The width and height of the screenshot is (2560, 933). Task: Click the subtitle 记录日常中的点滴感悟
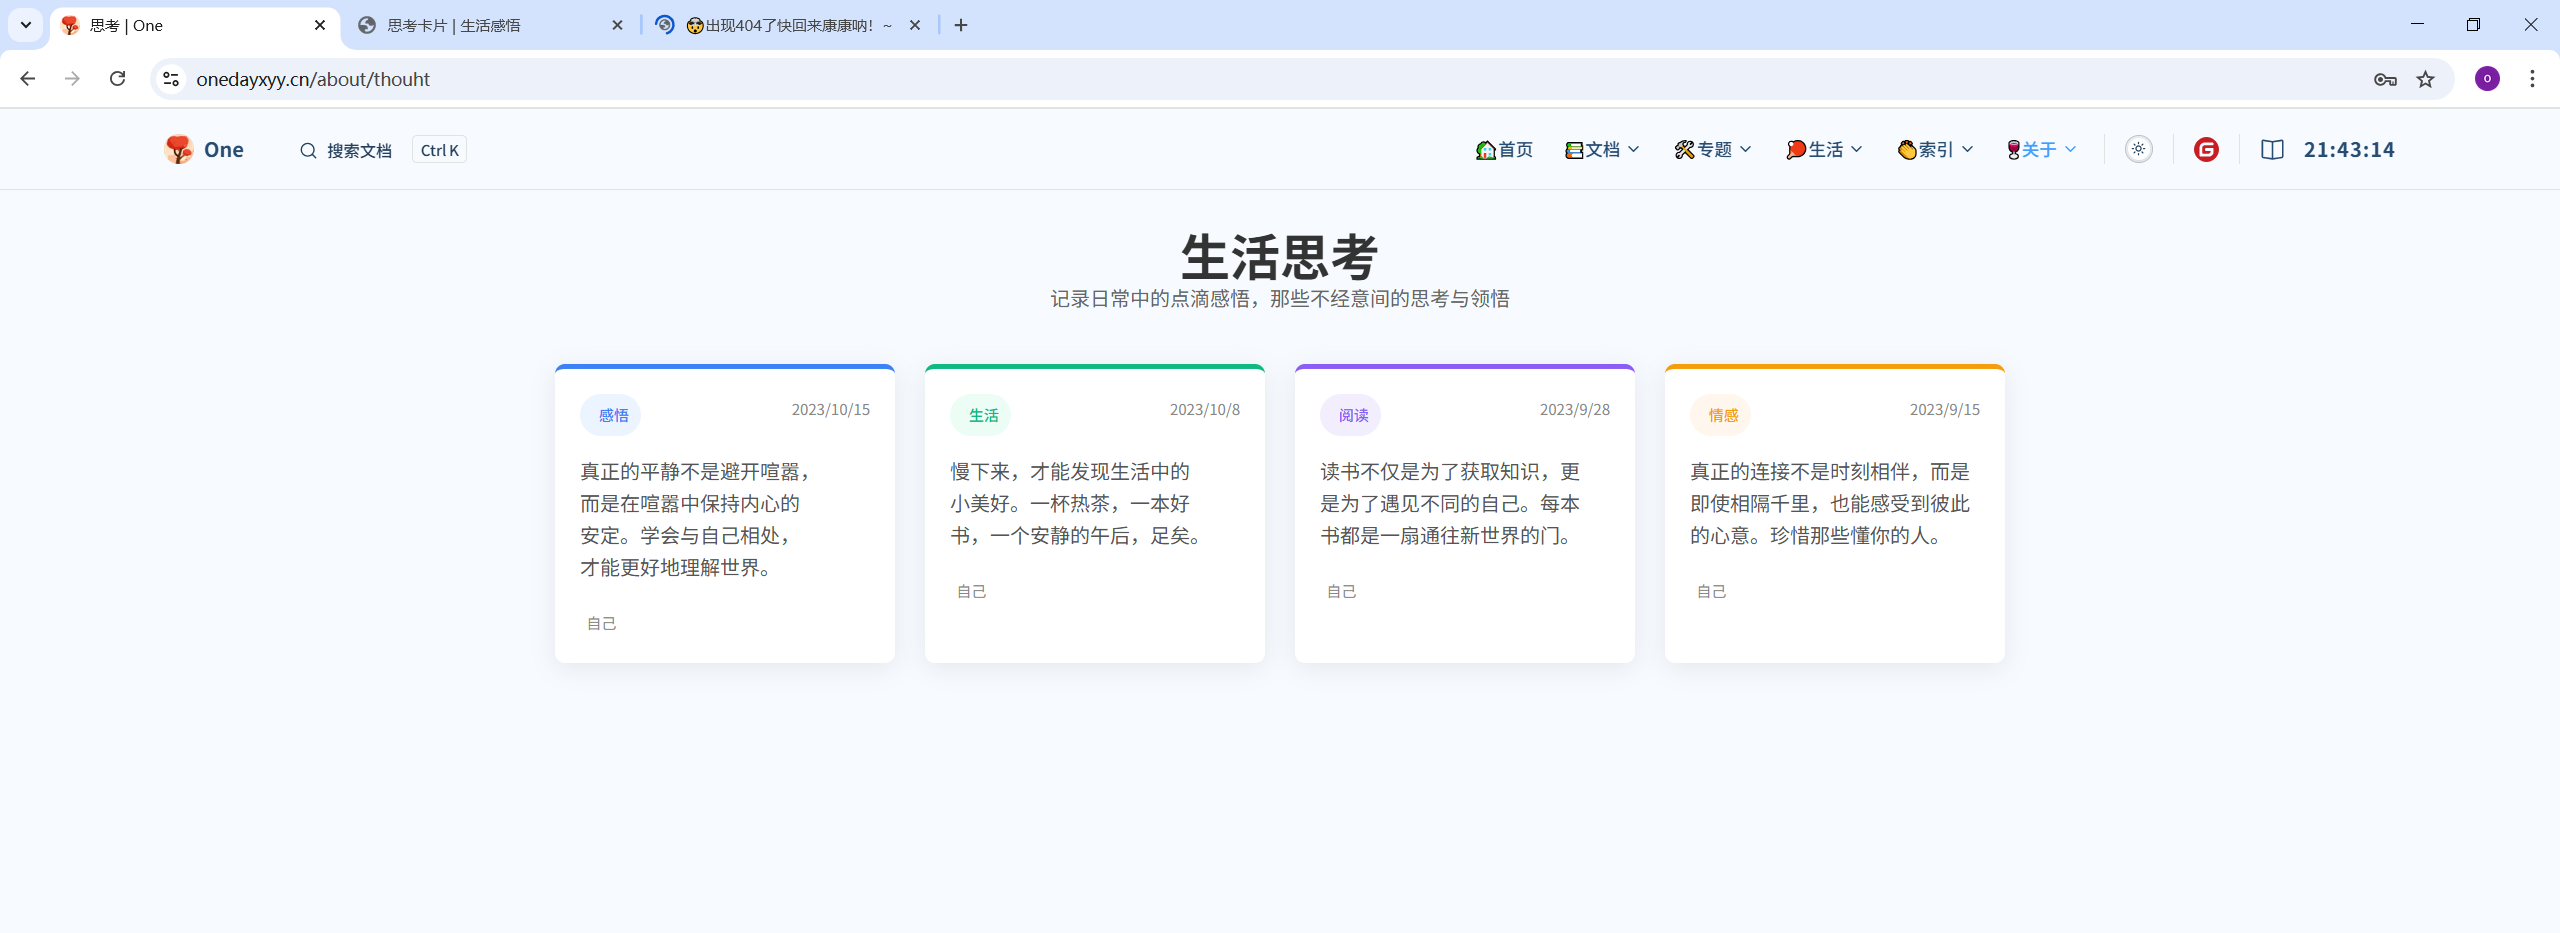[x=1280, y=299]
